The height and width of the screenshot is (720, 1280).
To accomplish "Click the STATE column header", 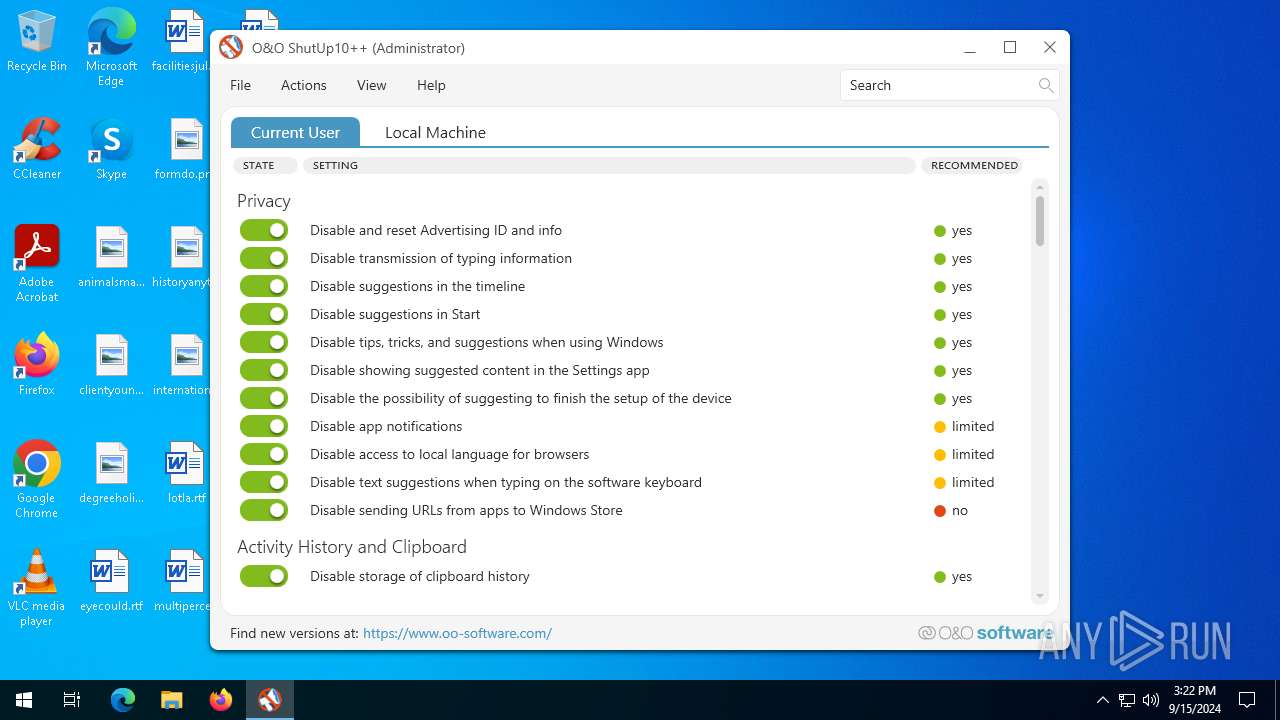I will click(x=265, y=165).
